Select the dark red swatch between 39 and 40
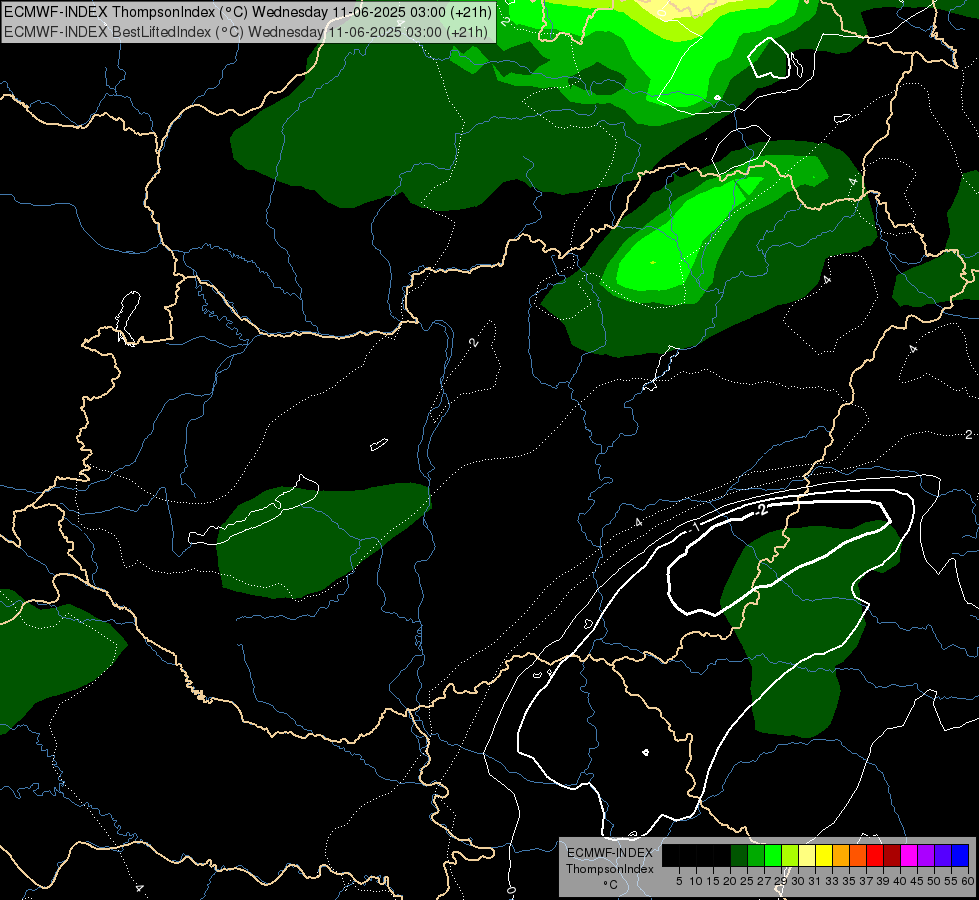Image resolution: width=979 pixels, height=900 pixels. coord(892,855)
